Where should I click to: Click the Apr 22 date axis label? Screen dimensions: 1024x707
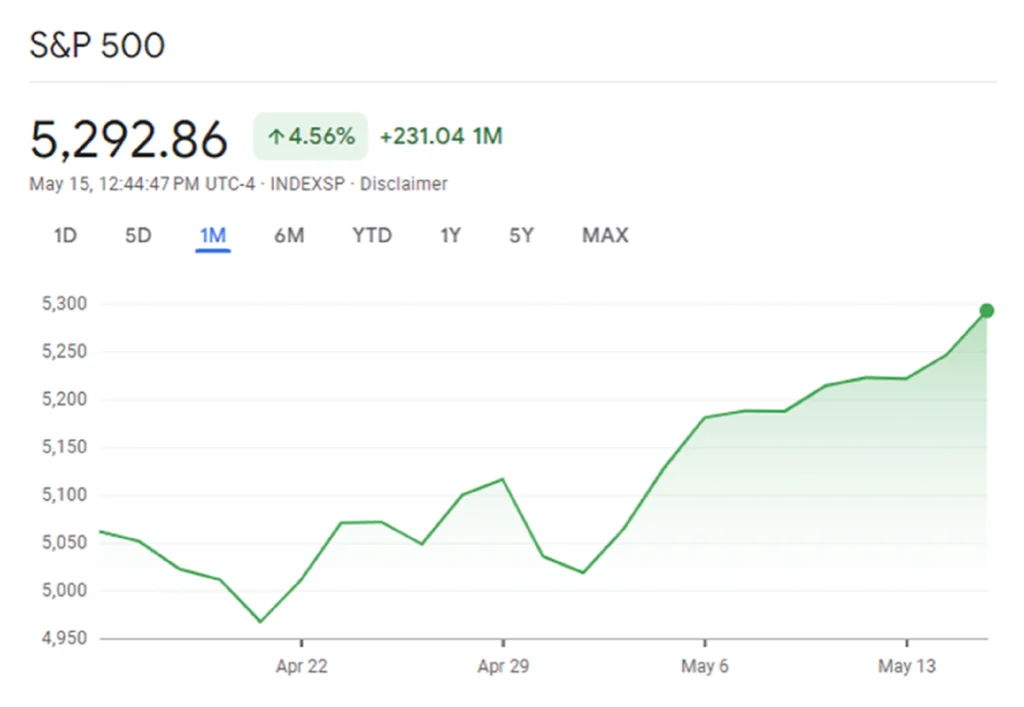pos(301,667)
